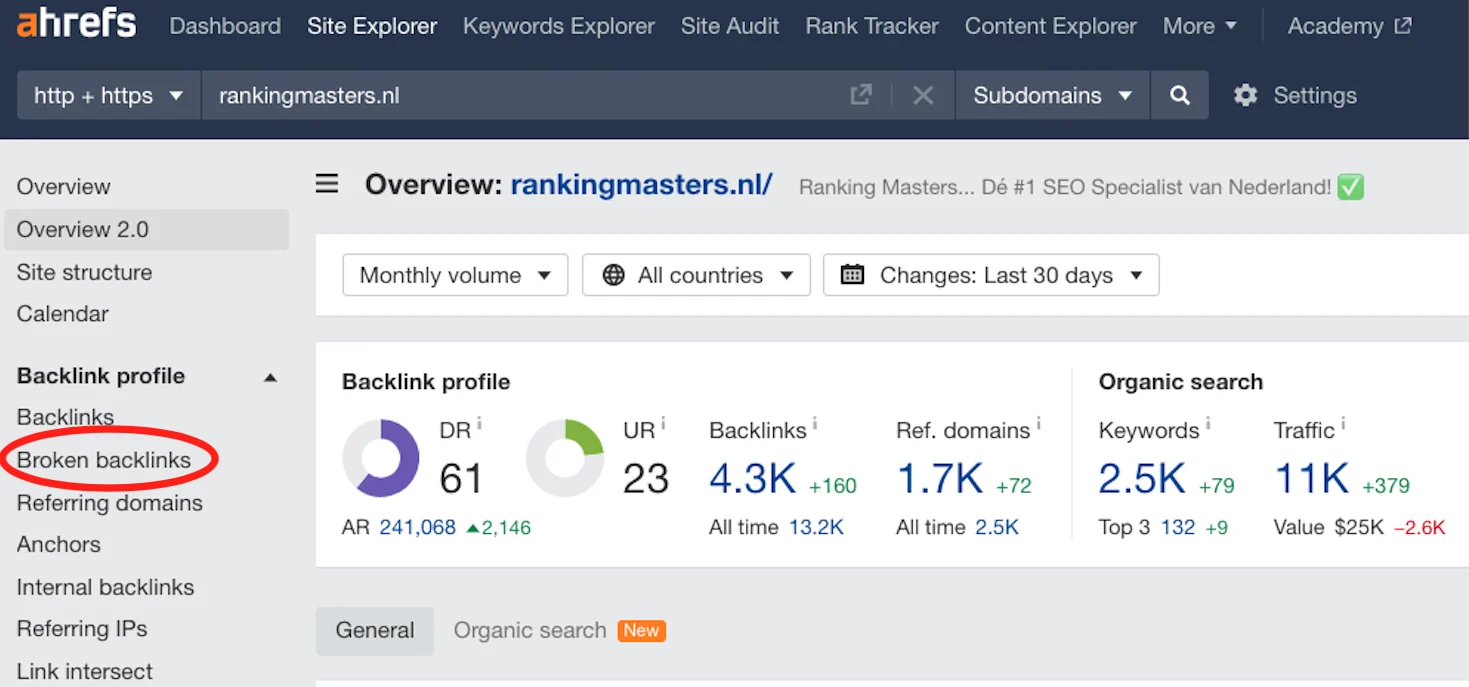Collapse the Backlink profile sidebar section
Viewport: 1469px width, 687px height.
click(x=270, y=377)
